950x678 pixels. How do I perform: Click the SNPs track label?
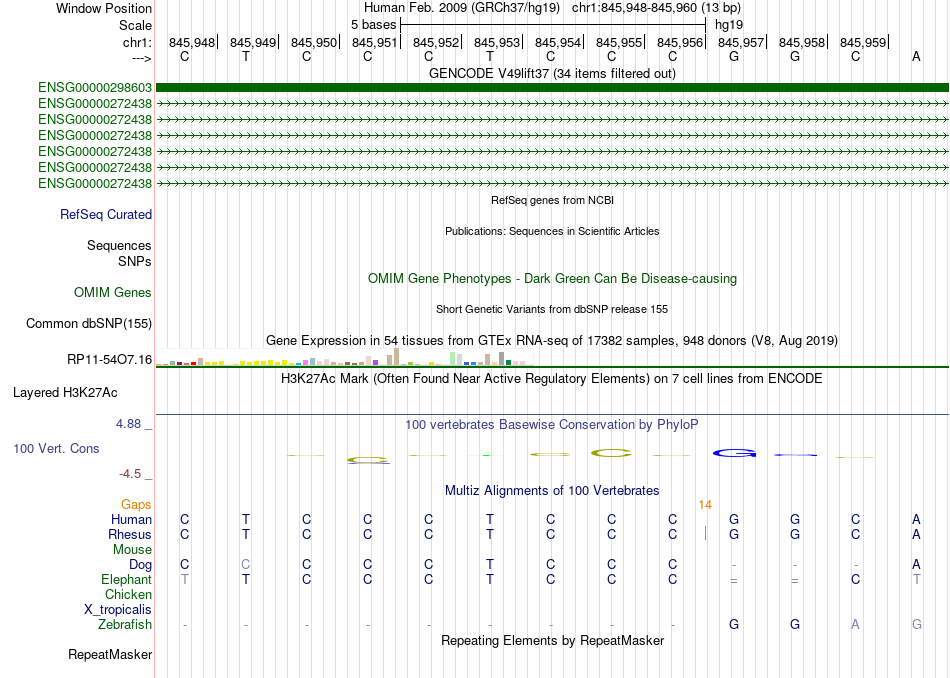[x=135, y=261]
